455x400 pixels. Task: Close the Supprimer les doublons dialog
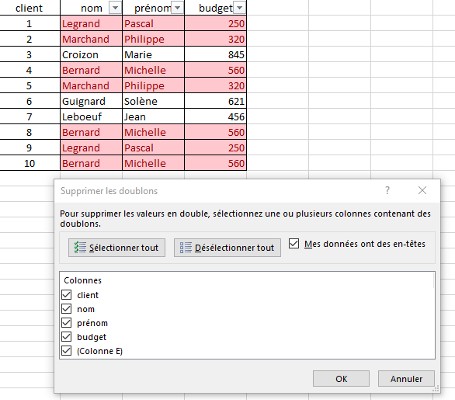pyautogui.click(x=422, y=190)
